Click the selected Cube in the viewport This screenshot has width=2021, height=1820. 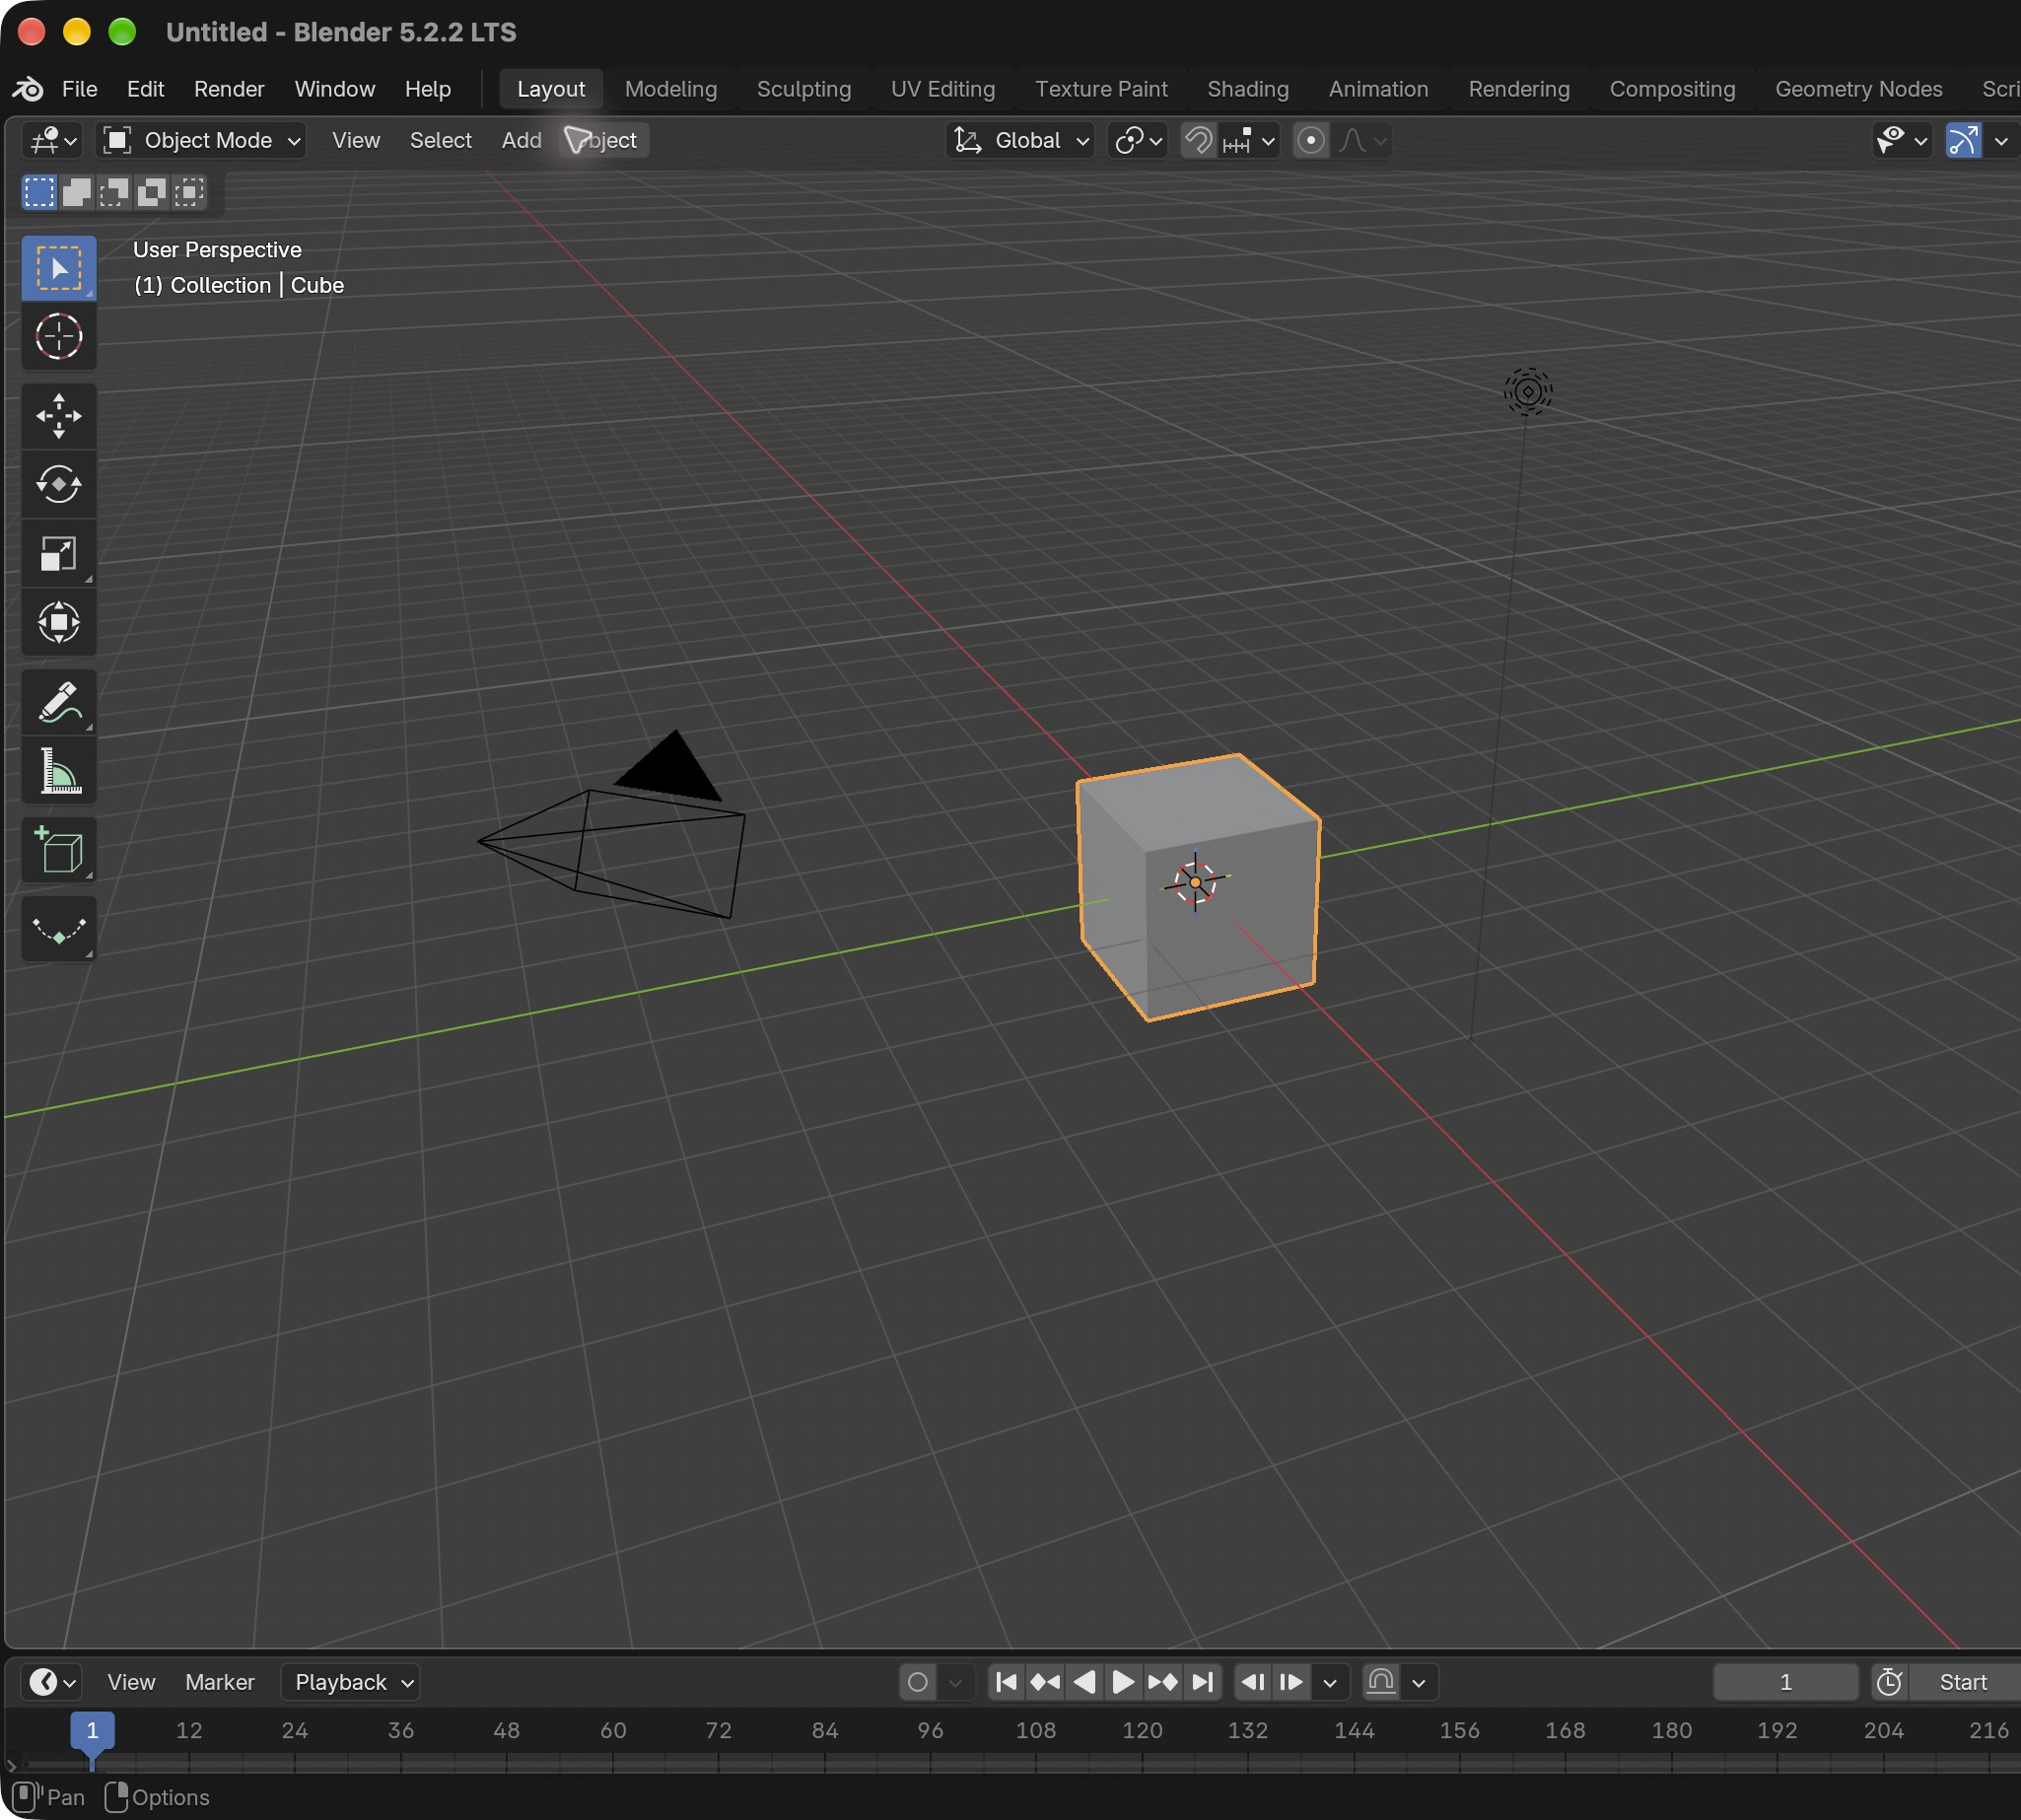[1198, 887]
